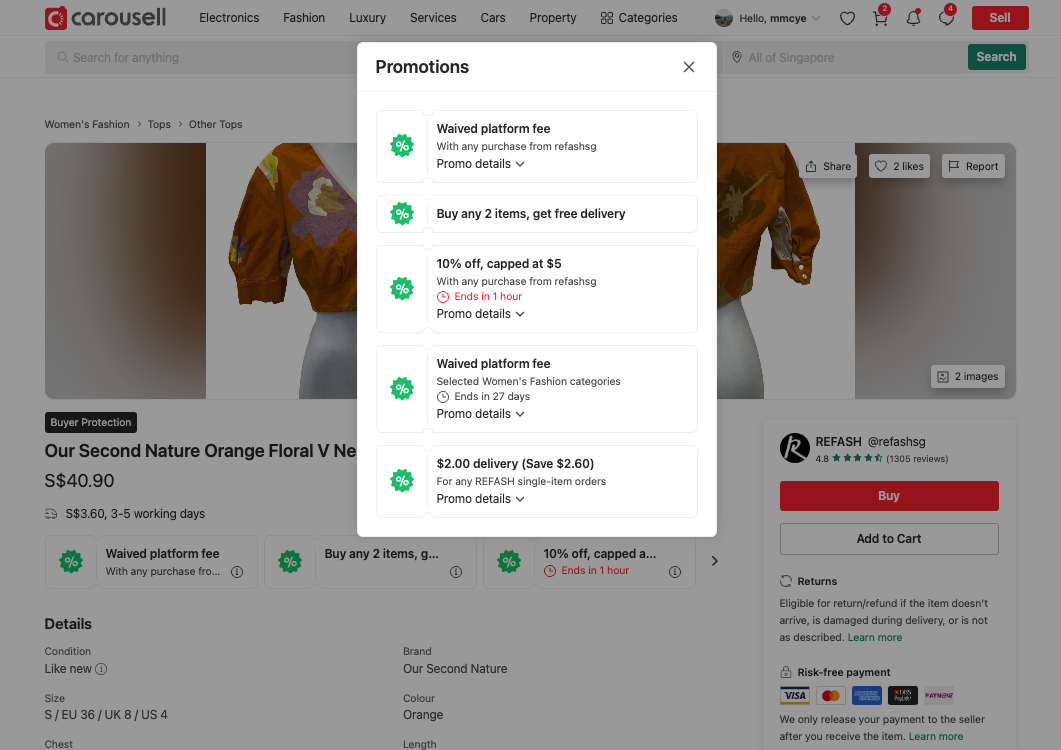
Task: Click the 10% off, capped at $5 promo title
Action: 499,264
